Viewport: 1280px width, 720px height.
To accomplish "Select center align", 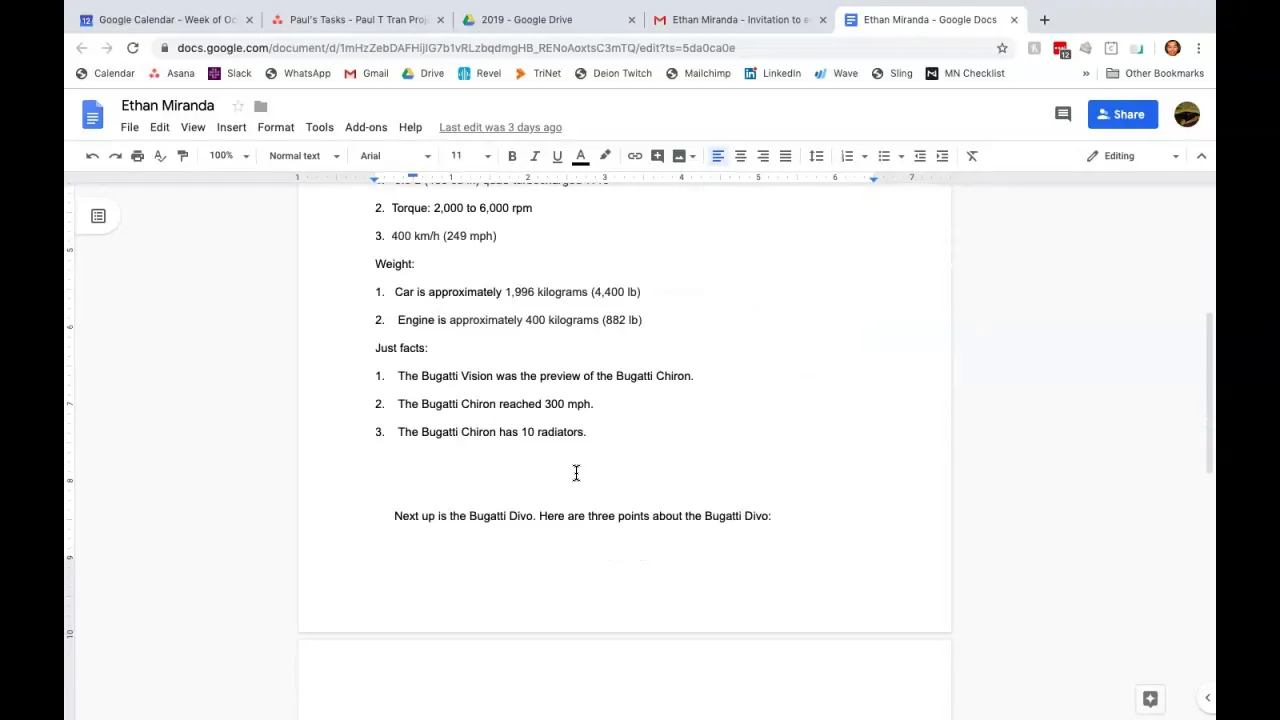I will click(x=741, y=156).
